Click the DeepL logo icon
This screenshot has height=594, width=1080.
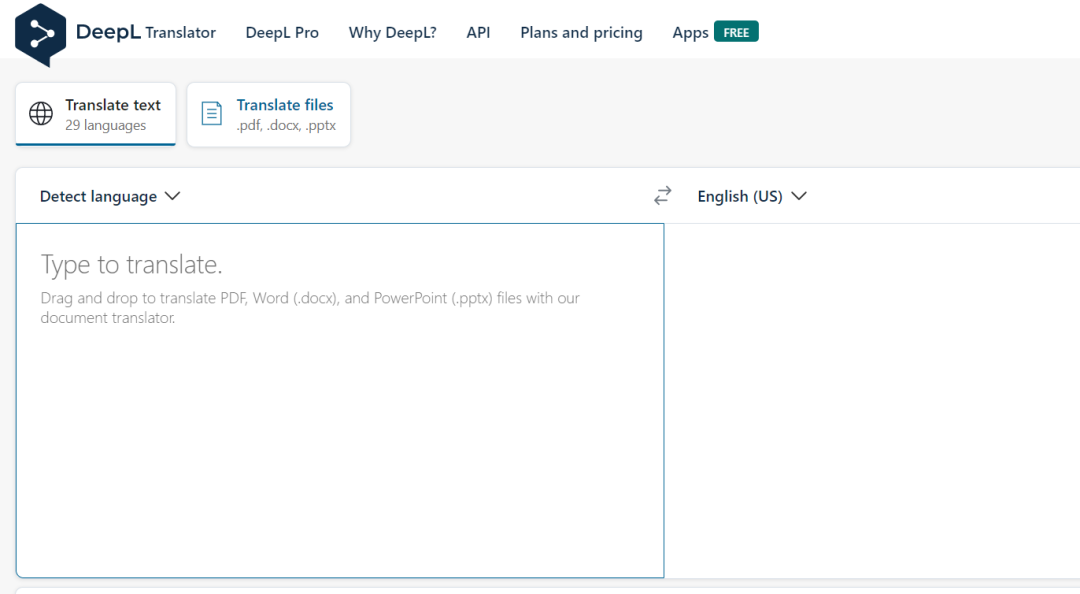(41, 33)
